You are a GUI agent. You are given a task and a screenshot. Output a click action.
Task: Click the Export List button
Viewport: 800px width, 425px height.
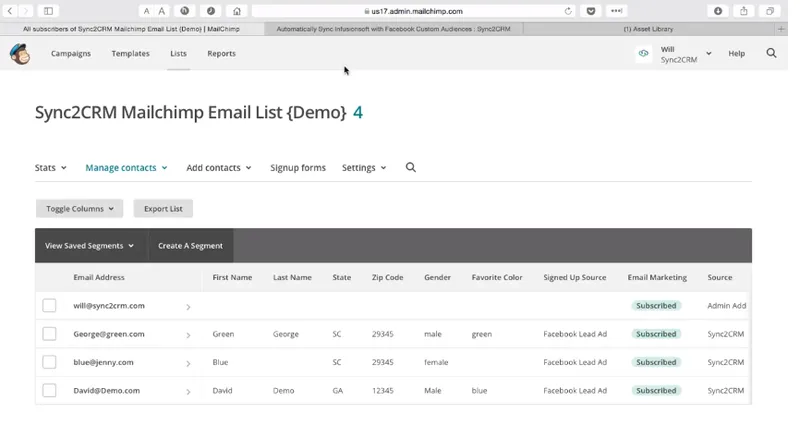(x=163, y=209)
